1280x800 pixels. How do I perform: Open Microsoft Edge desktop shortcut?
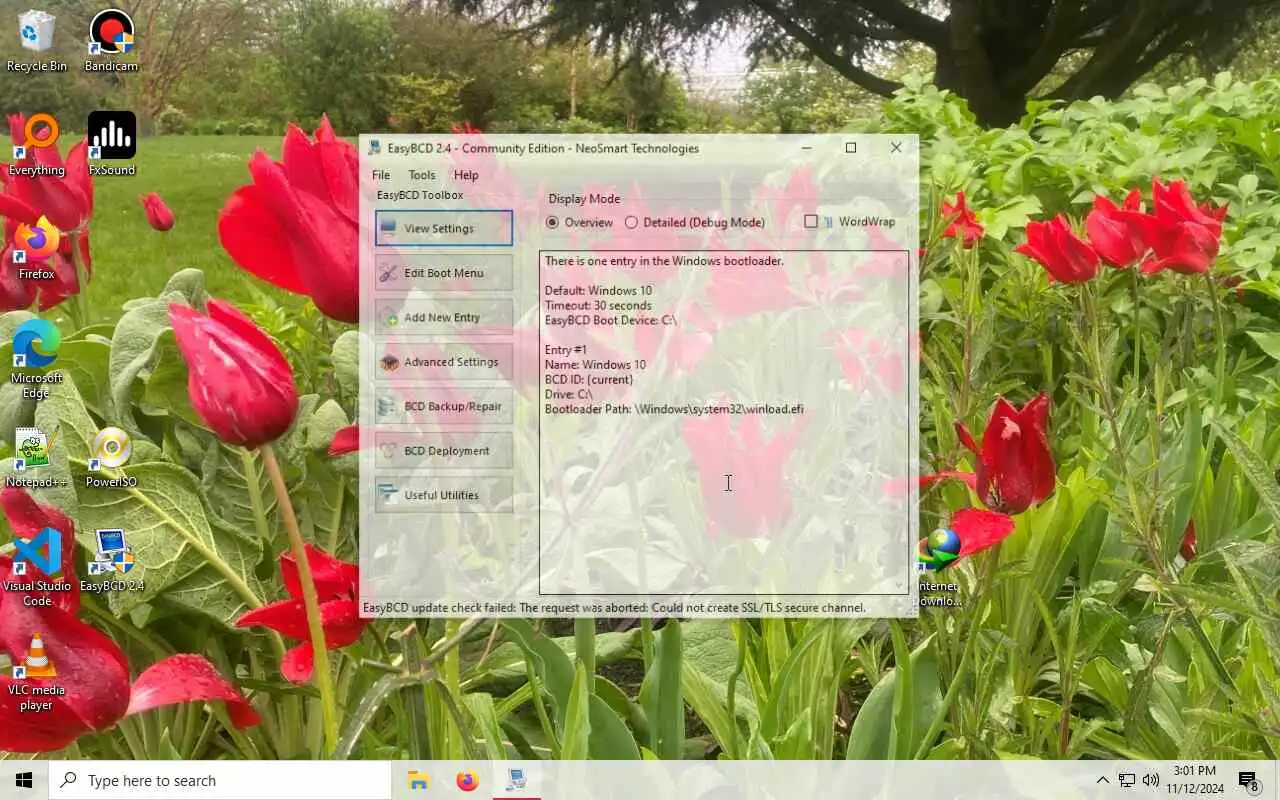36,360
